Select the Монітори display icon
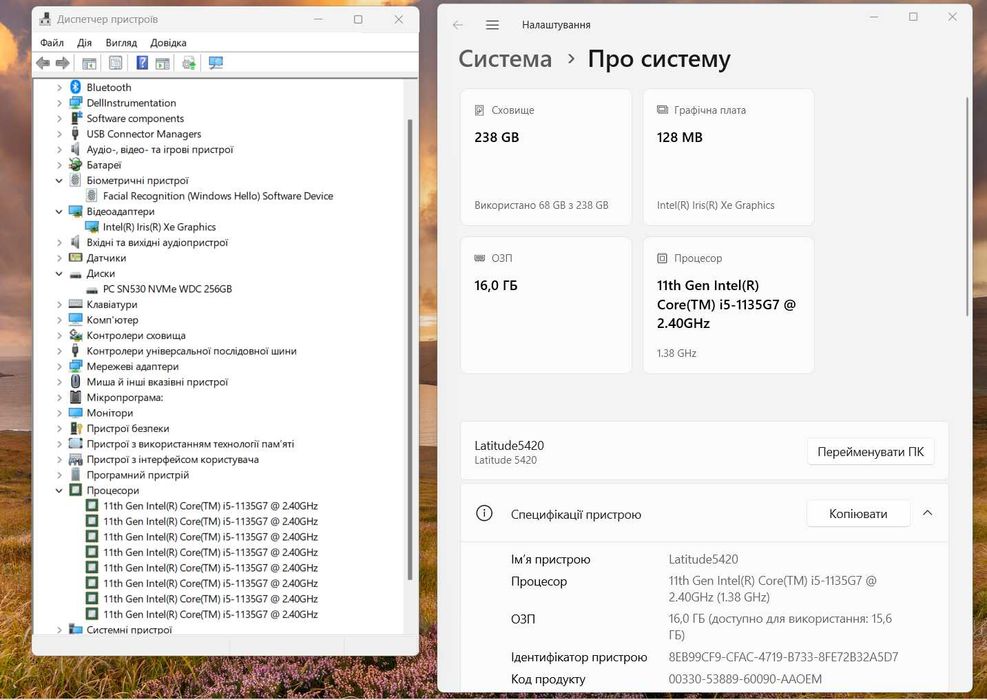The width and height of the screenshot is (987, 700). coord(76,413)
